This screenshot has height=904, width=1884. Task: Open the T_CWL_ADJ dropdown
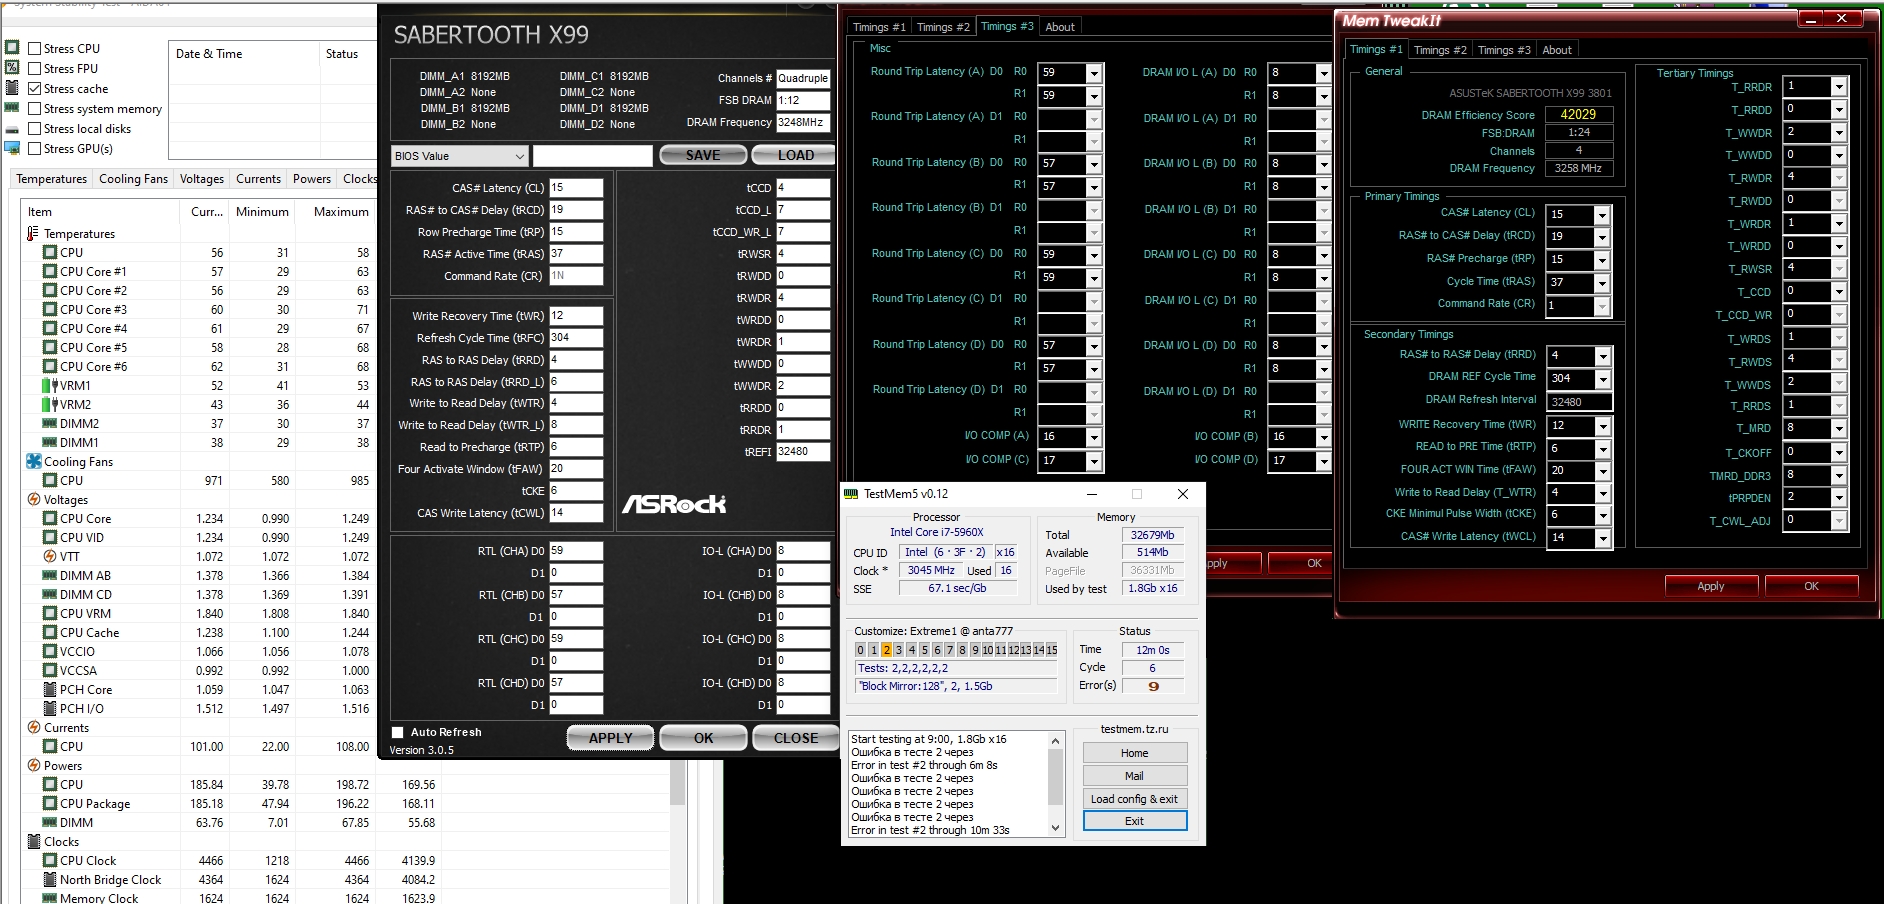coord(1838,520)
